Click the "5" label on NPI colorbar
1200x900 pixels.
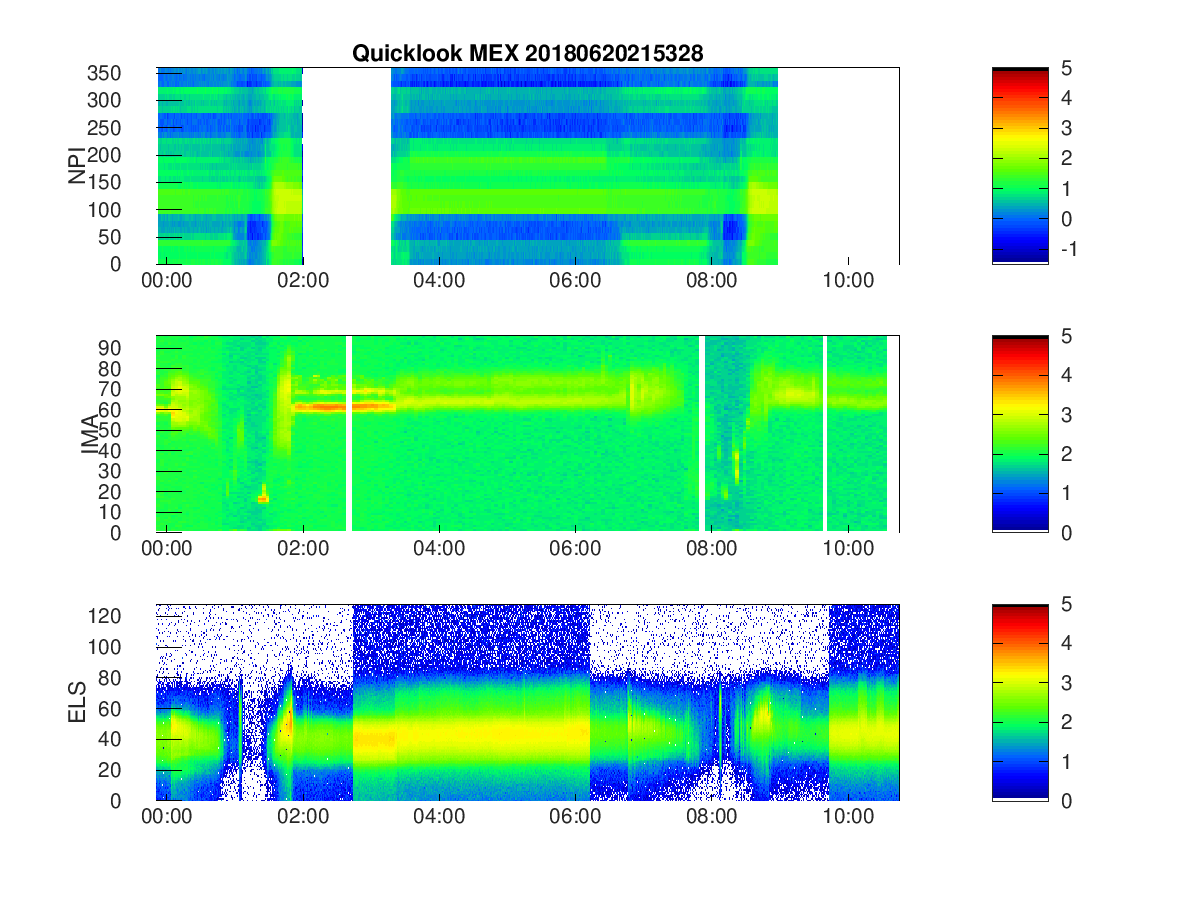click(1065, 68)
